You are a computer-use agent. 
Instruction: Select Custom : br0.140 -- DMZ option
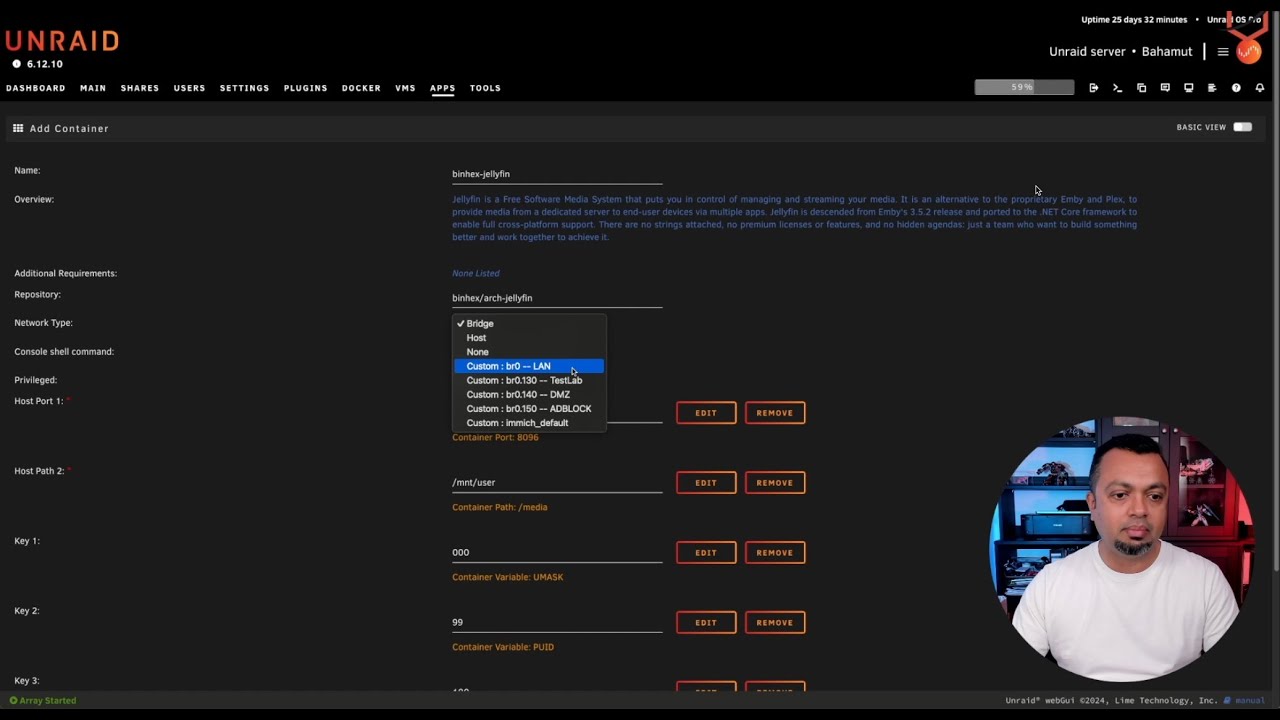[x=529, y=394]
